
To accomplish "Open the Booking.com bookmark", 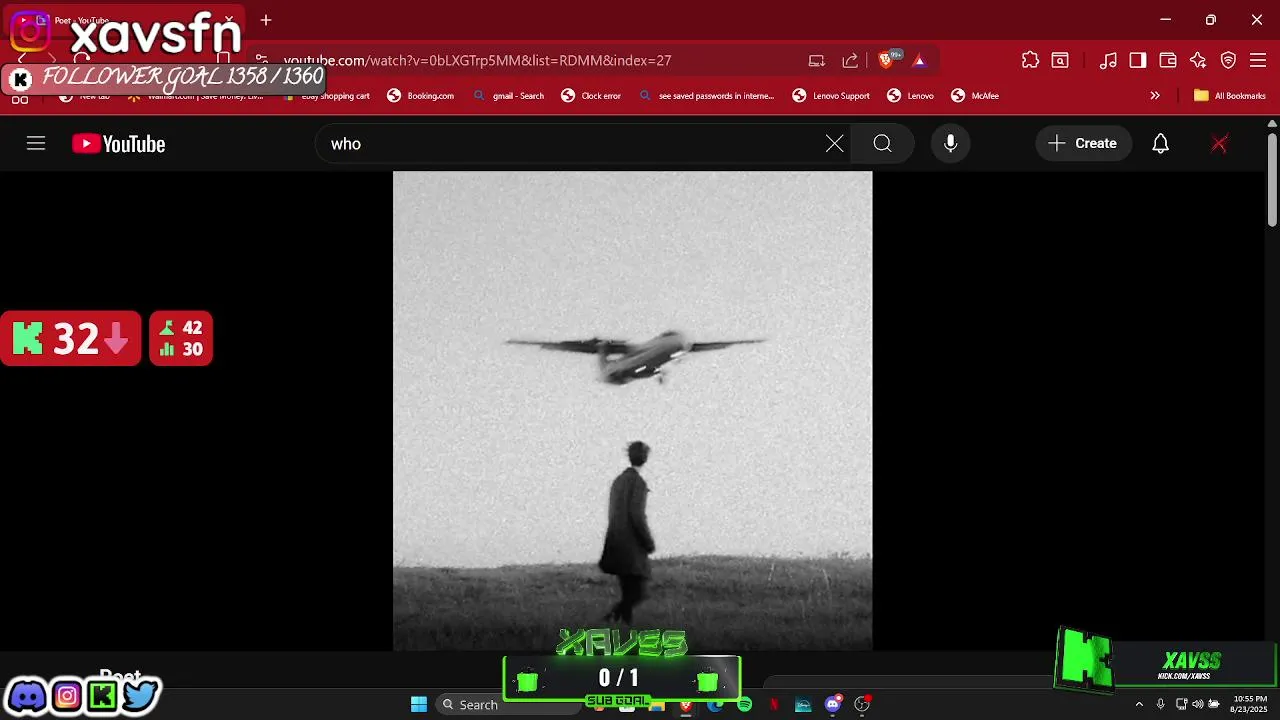I will (421, 96).
